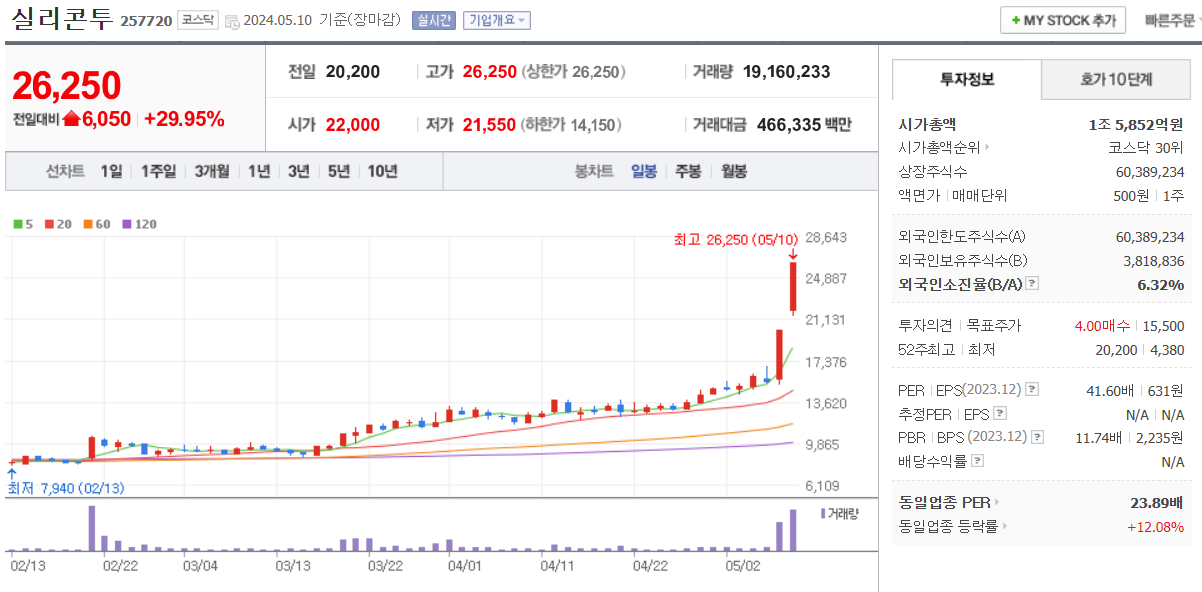
Task: Select the 10년 line chart period
Action: pos(382,171)
